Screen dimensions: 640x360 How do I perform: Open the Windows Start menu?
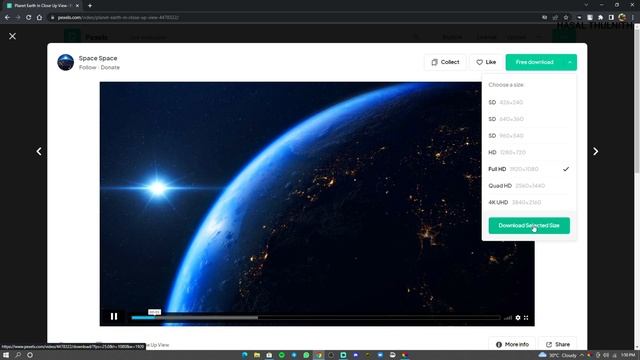click(x=6, y=355)
